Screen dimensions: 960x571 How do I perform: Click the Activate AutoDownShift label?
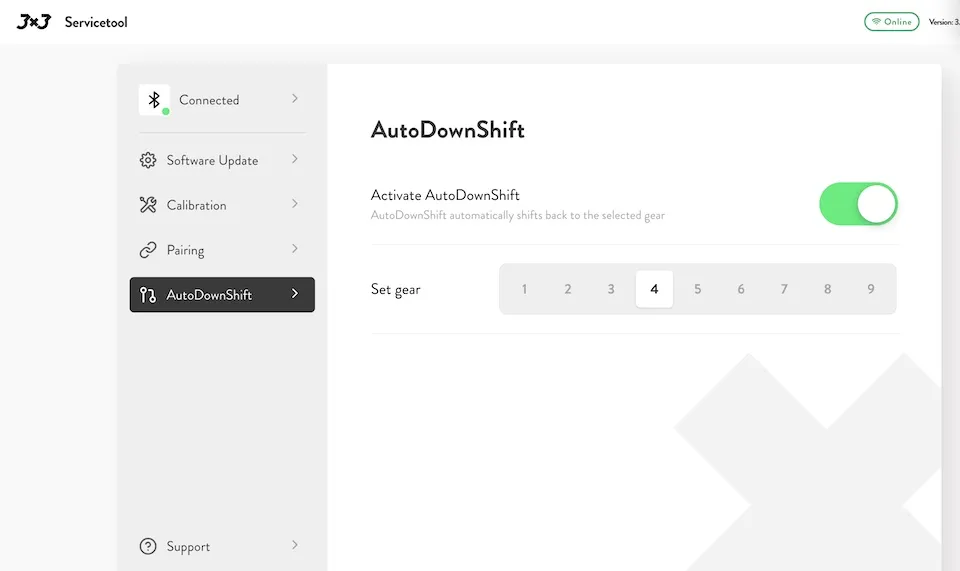445,195
